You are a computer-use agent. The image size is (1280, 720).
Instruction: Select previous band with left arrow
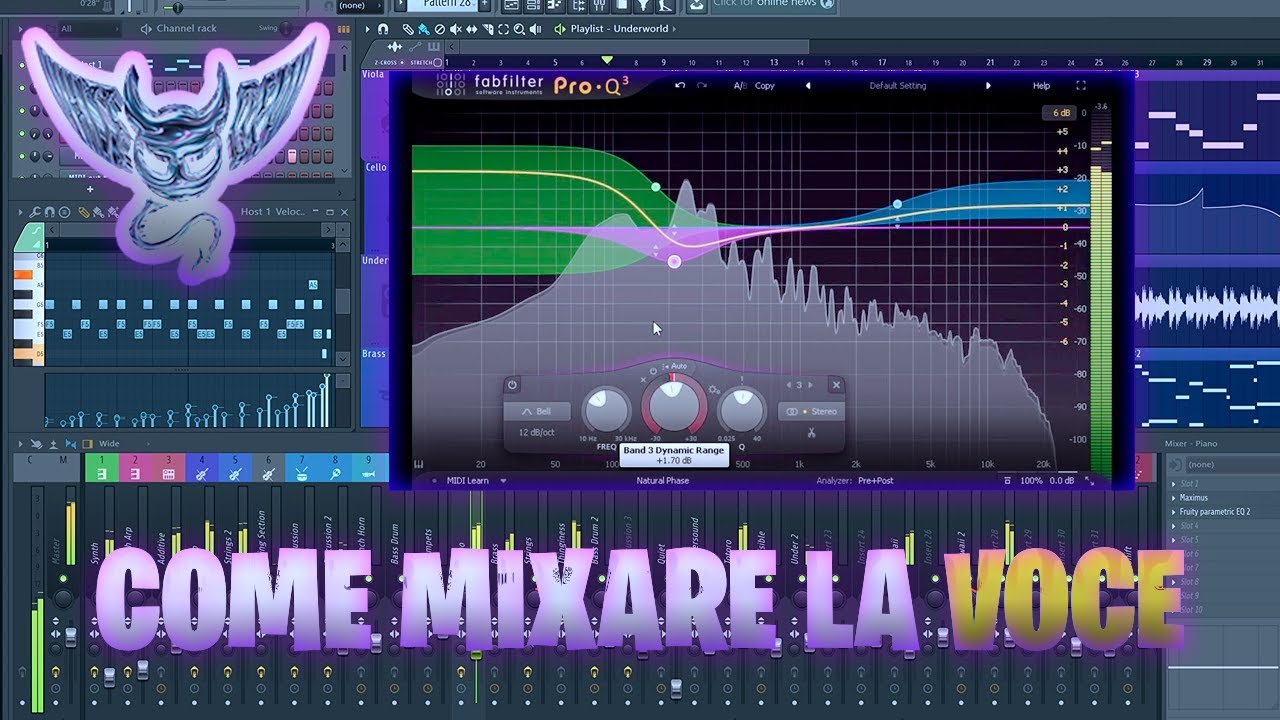point(788,385)
